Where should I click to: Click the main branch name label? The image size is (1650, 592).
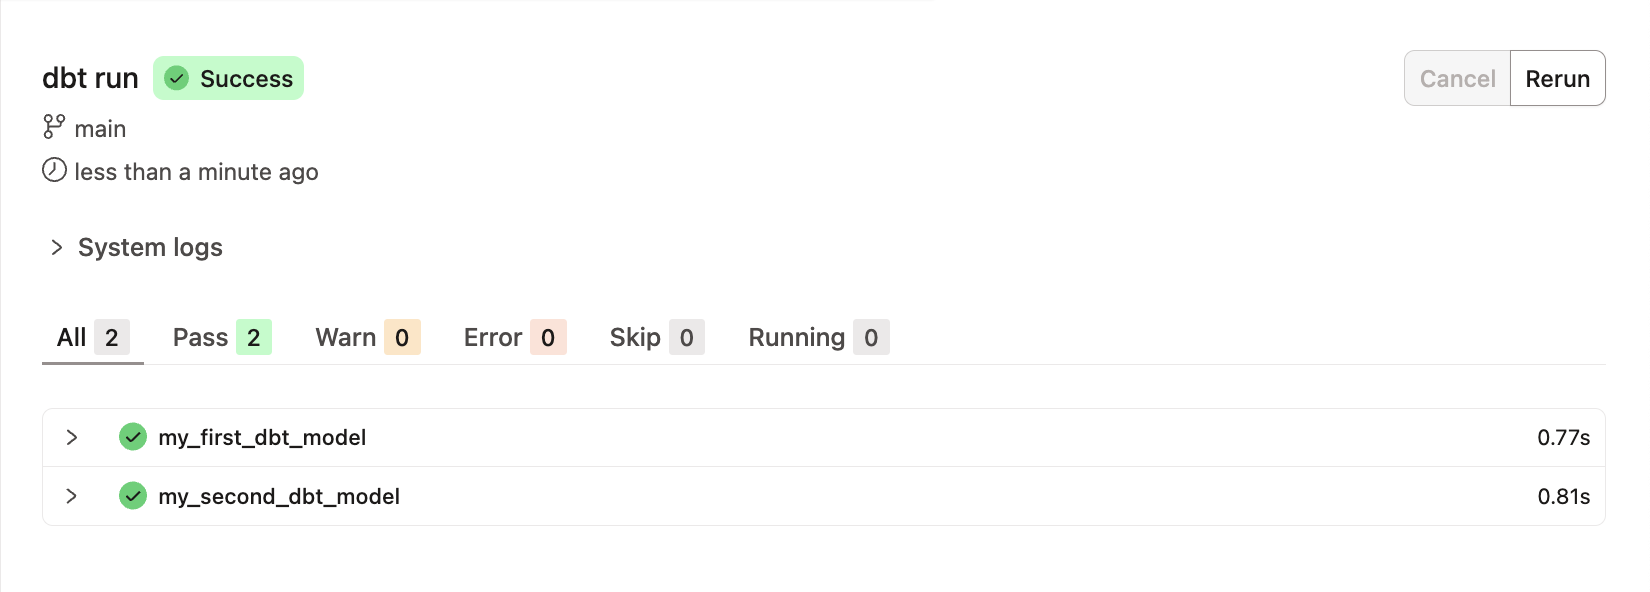pos(100,129)
